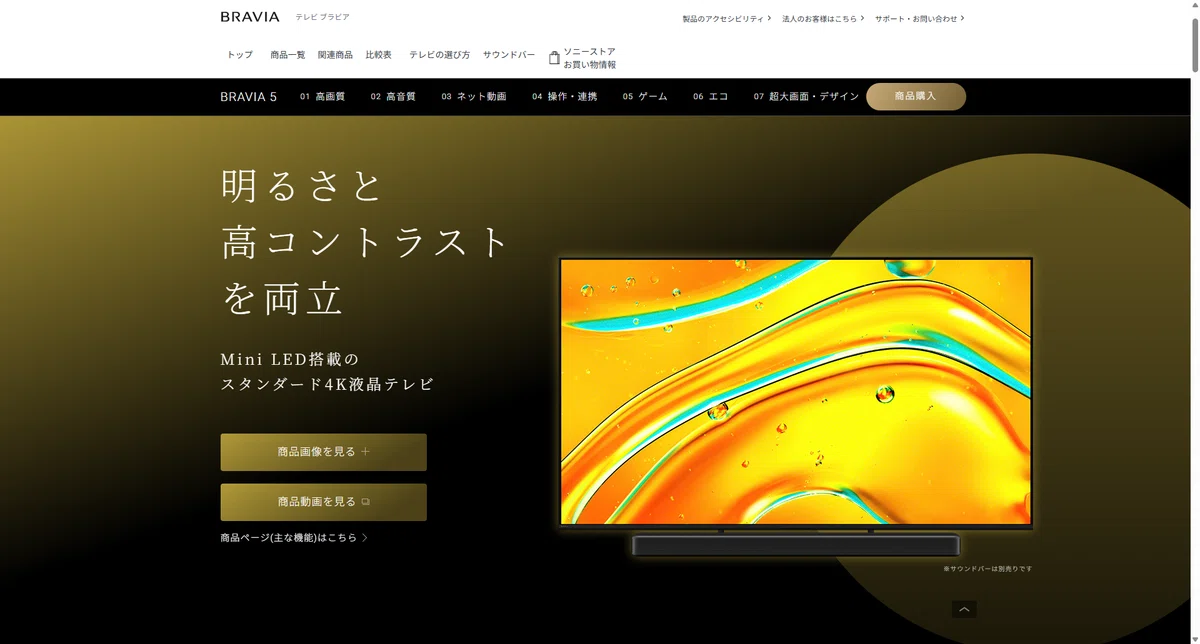
Task: Jump to 04 操作・連携 section
Action: 565,97
